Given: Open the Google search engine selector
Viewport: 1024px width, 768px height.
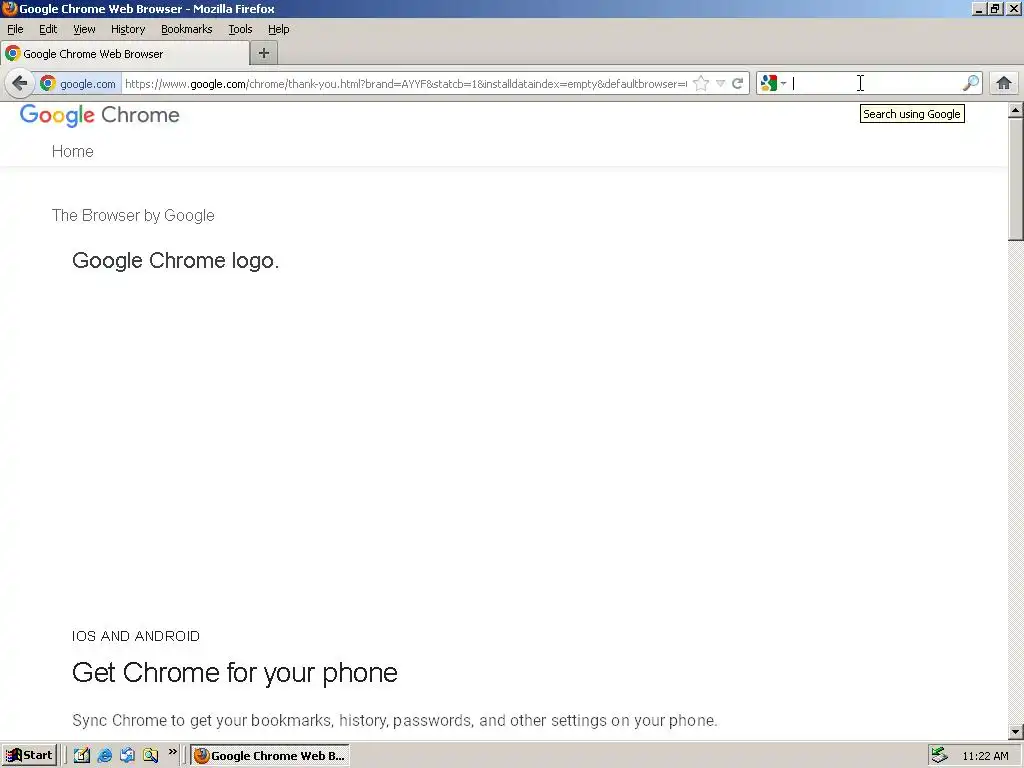Looking at the screenshot, I should (773, 83).
